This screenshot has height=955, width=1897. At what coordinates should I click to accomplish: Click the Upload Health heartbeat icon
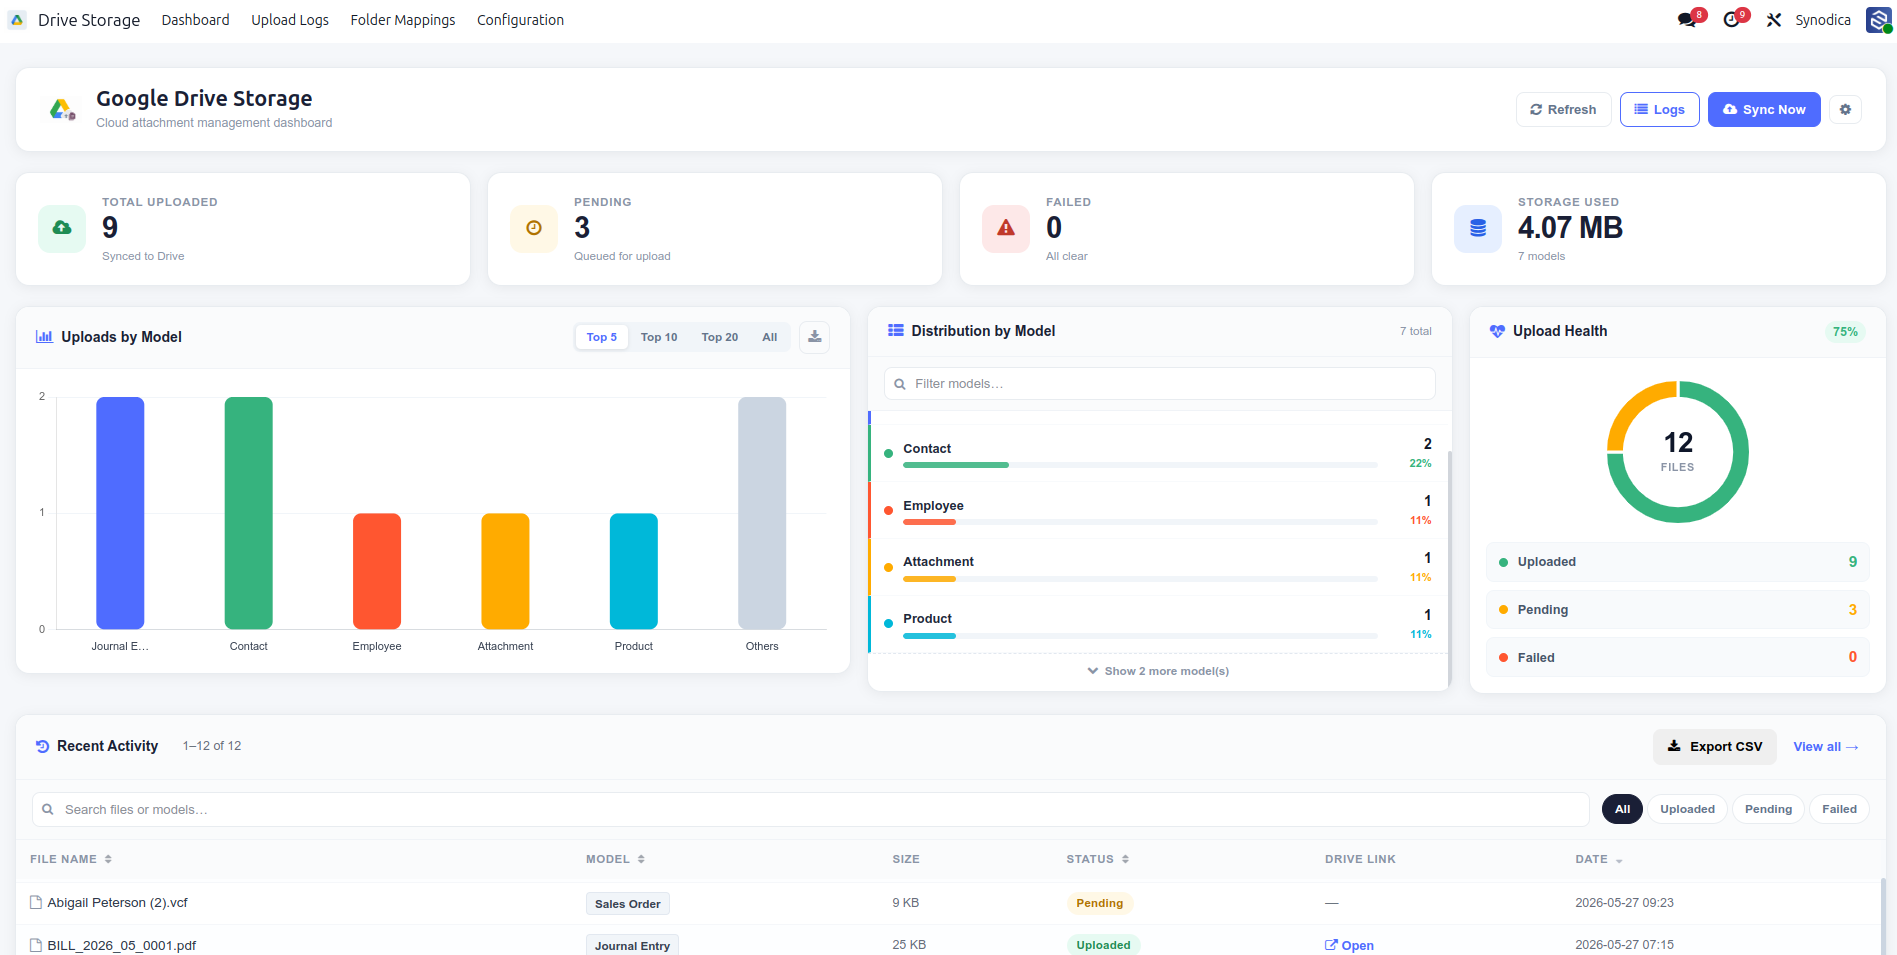coord(1497,331)
